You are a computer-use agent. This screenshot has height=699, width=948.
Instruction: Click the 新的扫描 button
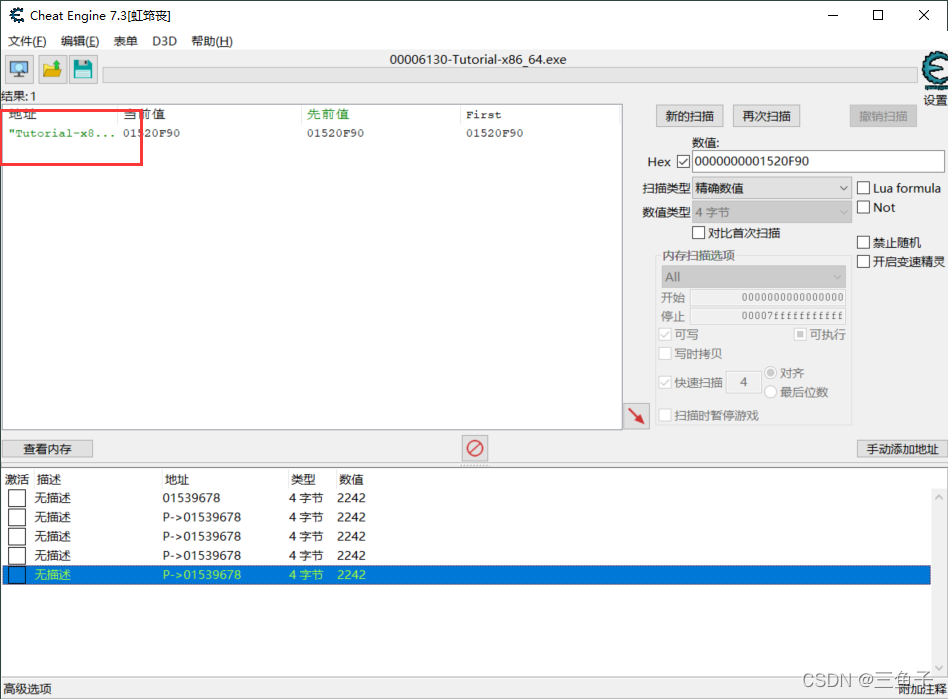coord(689,116)
